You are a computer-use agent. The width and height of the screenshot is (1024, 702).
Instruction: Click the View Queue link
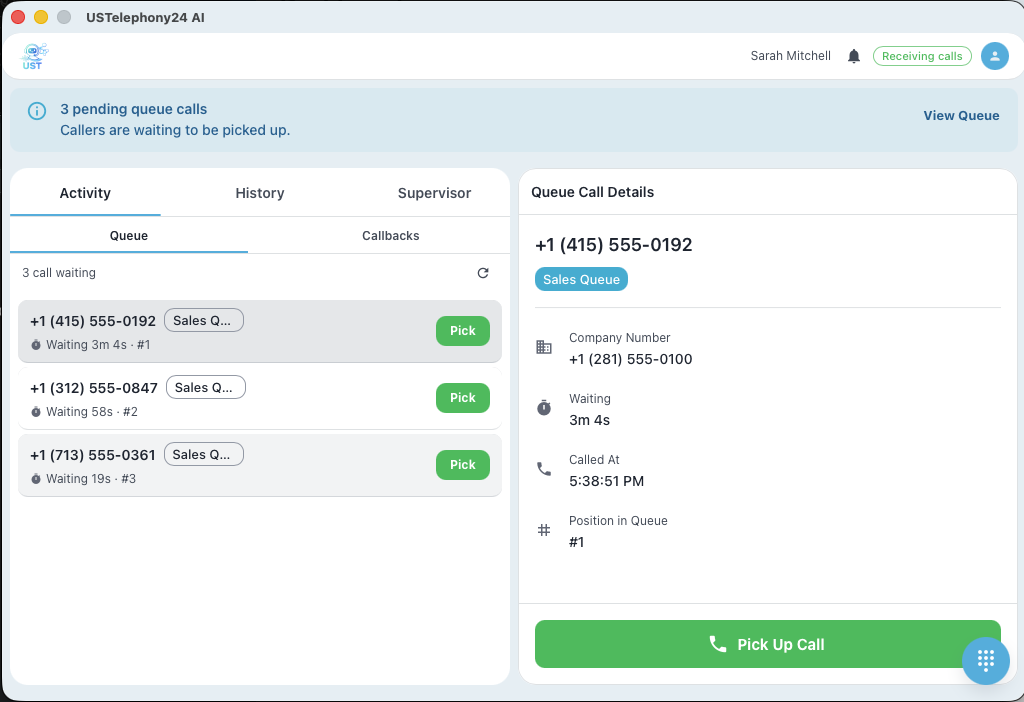point(961,115)
